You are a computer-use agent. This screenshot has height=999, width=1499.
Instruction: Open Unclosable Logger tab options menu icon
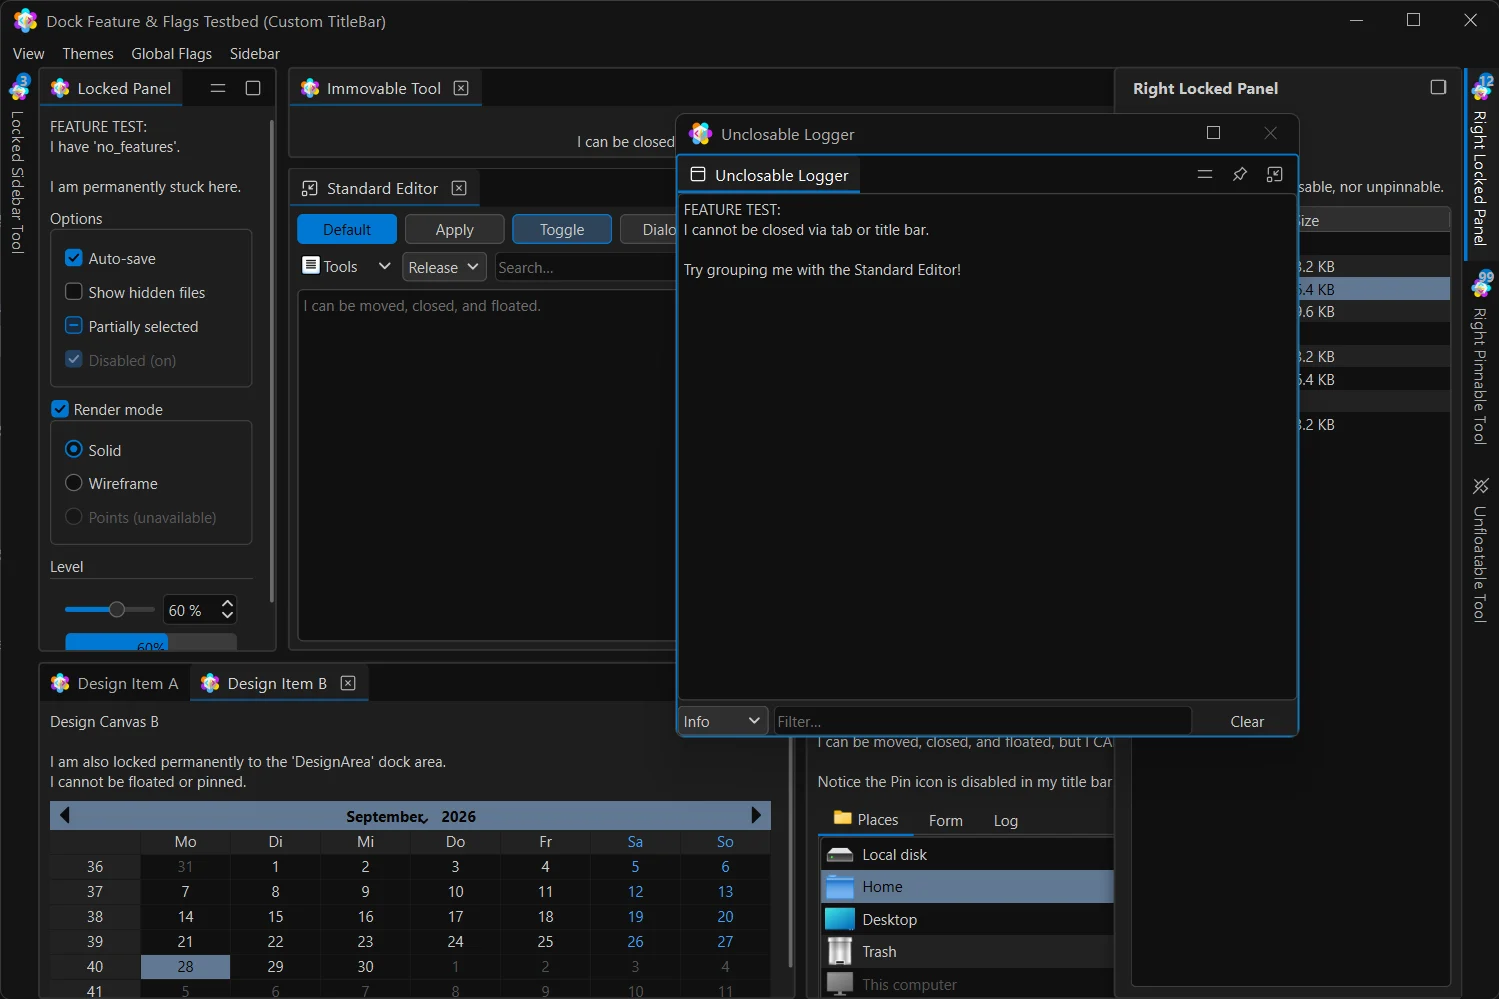click(1204, 174)
